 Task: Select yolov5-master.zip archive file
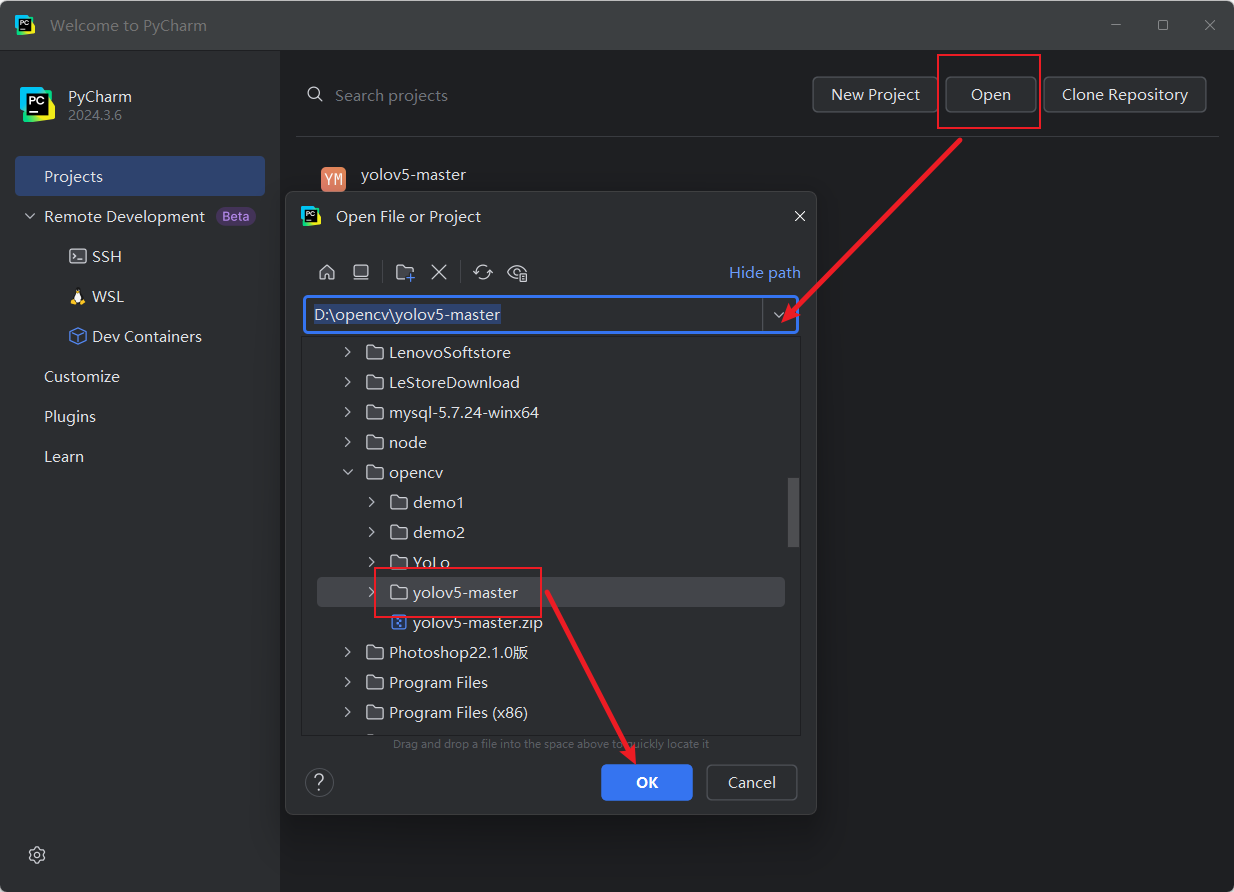pos(466,622)
